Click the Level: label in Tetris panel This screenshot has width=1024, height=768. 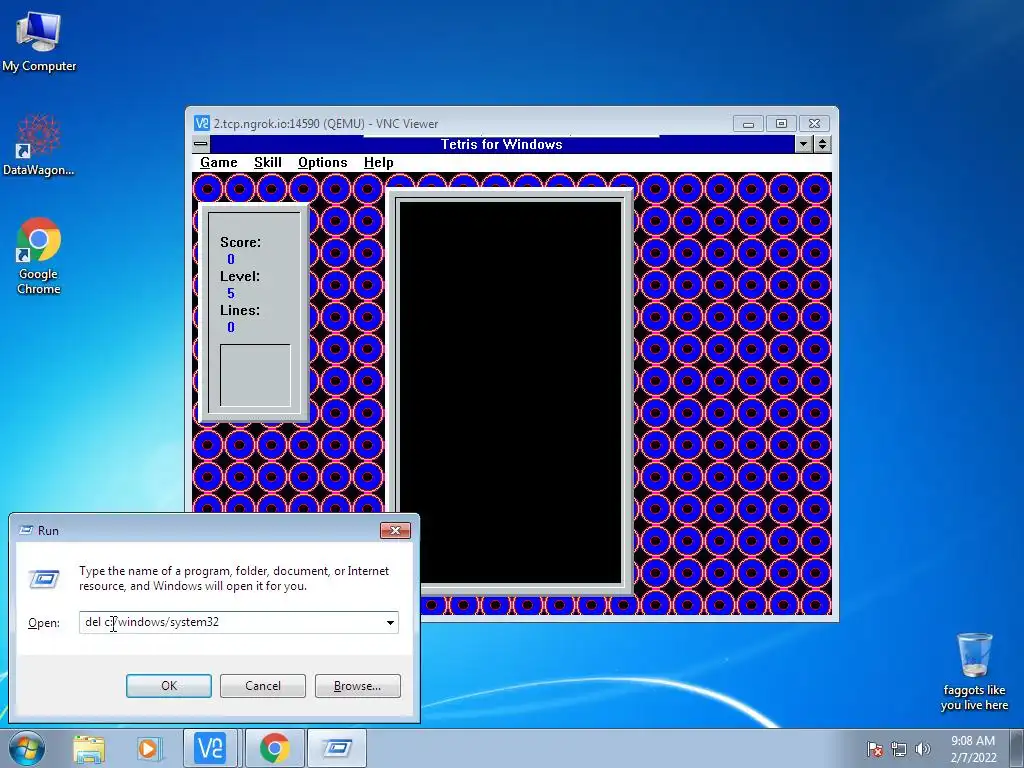[240, 276]
